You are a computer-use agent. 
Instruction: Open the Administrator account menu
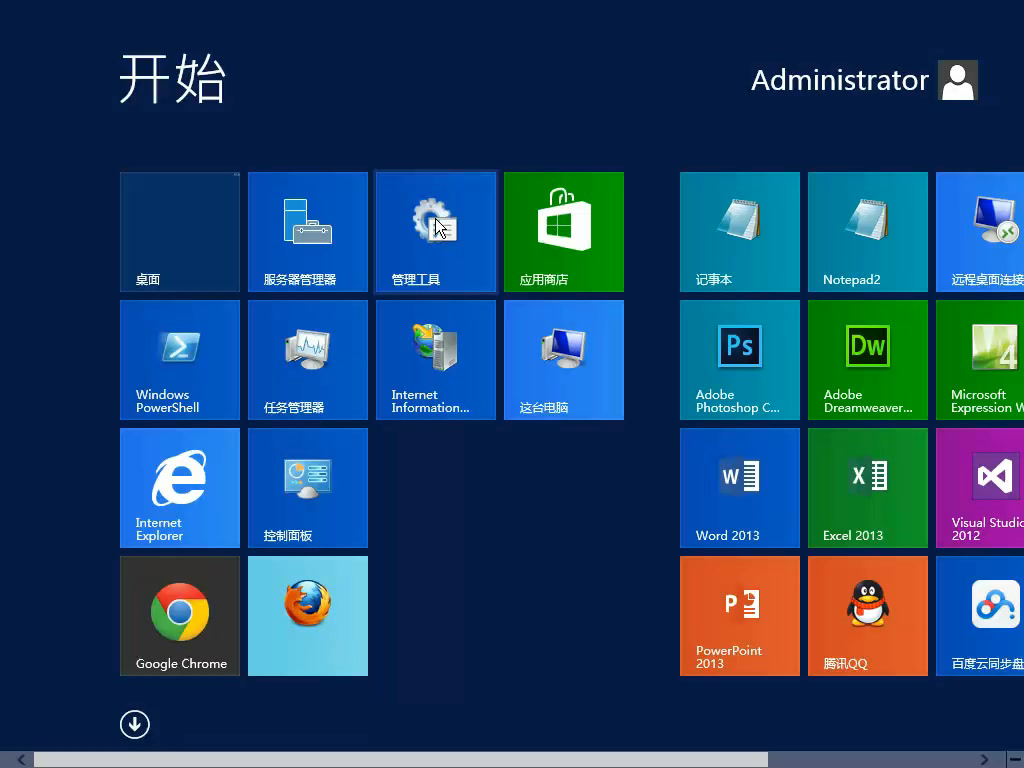pos(840,81)
